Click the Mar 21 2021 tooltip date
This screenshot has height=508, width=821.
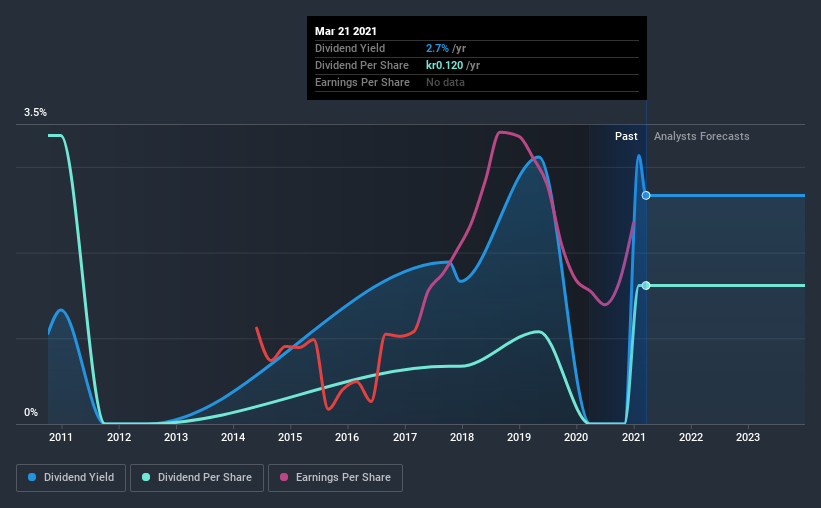tap(346, 31)
